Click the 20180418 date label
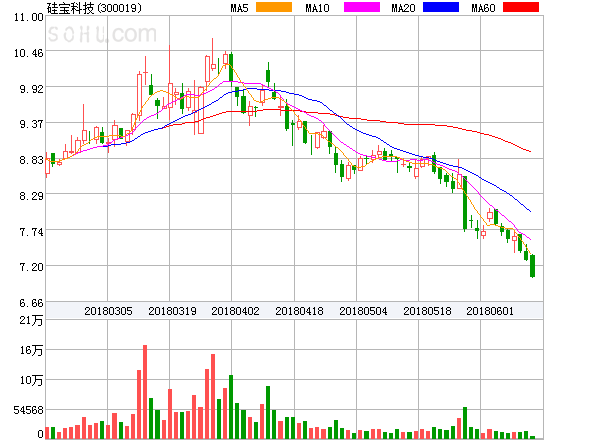Screen dimensions: 600x440 pos(299,311)
